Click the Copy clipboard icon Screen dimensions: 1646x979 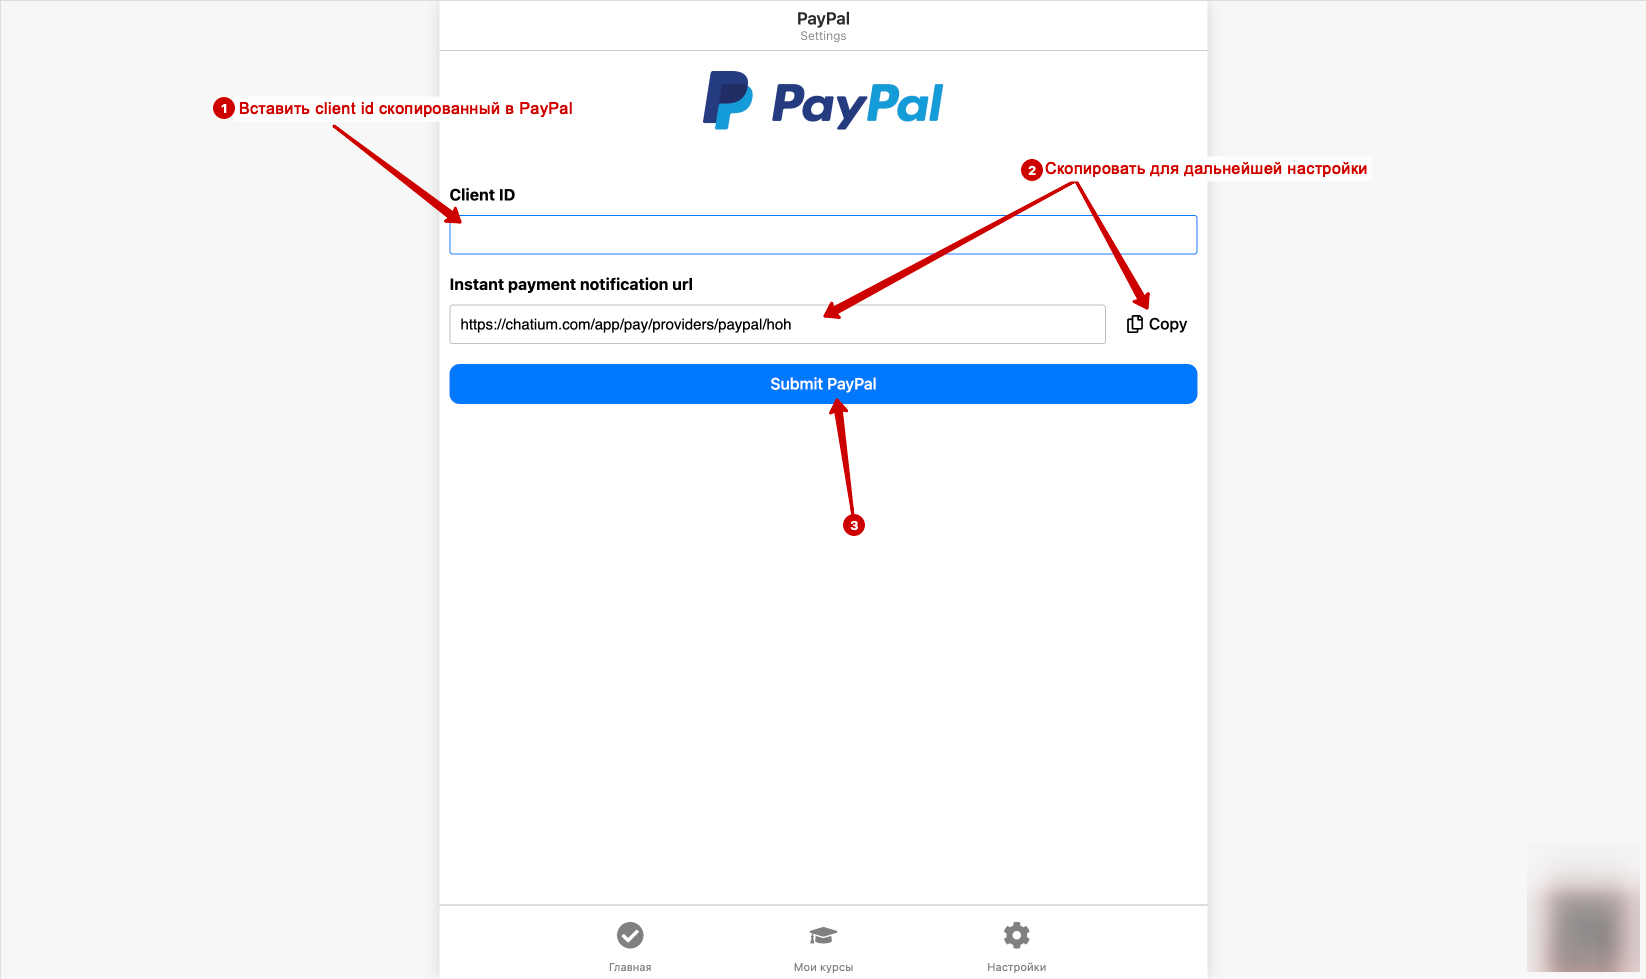click(x=1135, y=324)
